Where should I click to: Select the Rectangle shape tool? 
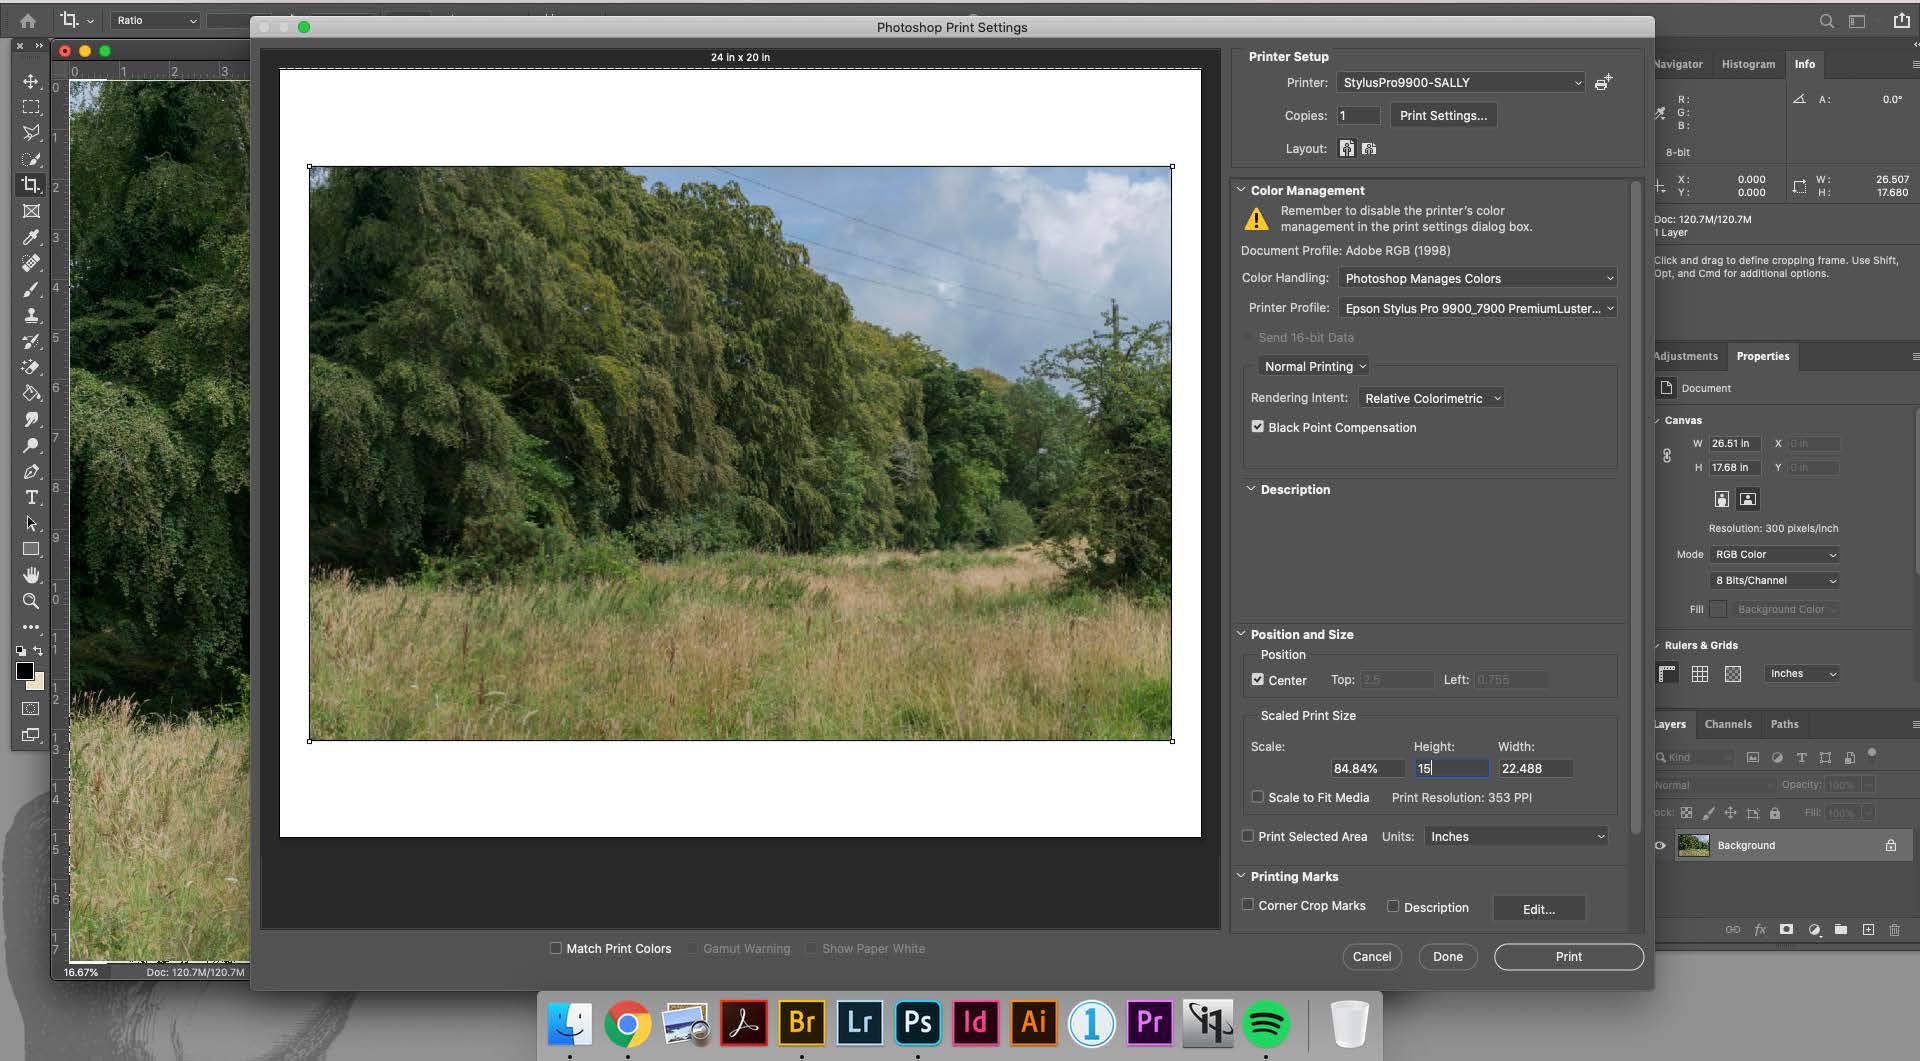click(x=31, y=549)
